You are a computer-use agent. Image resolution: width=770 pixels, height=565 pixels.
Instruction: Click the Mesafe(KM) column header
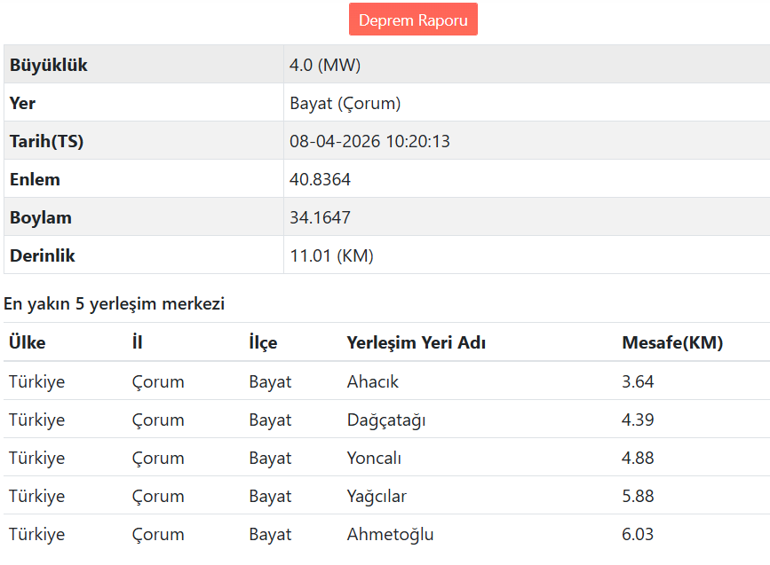tap(672, 343)
